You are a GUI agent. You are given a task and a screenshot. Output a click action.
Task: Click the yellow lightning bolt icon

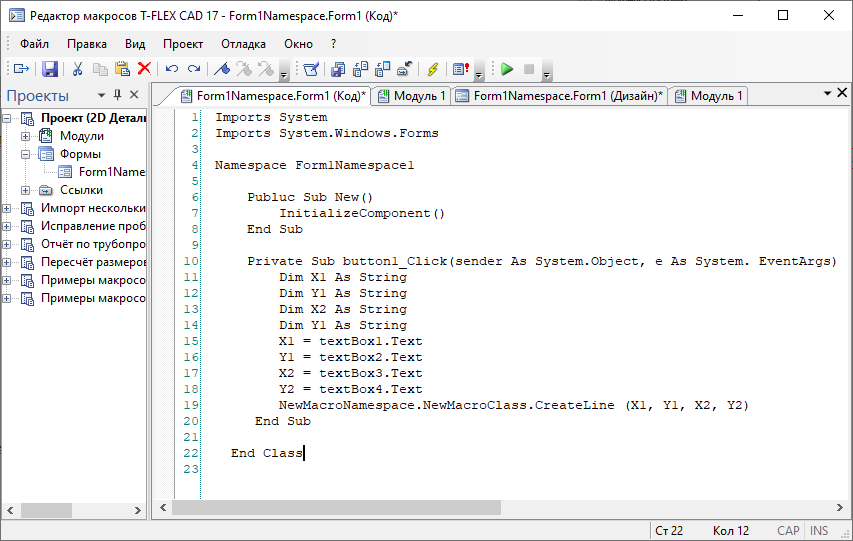click(x=432, y=69)
